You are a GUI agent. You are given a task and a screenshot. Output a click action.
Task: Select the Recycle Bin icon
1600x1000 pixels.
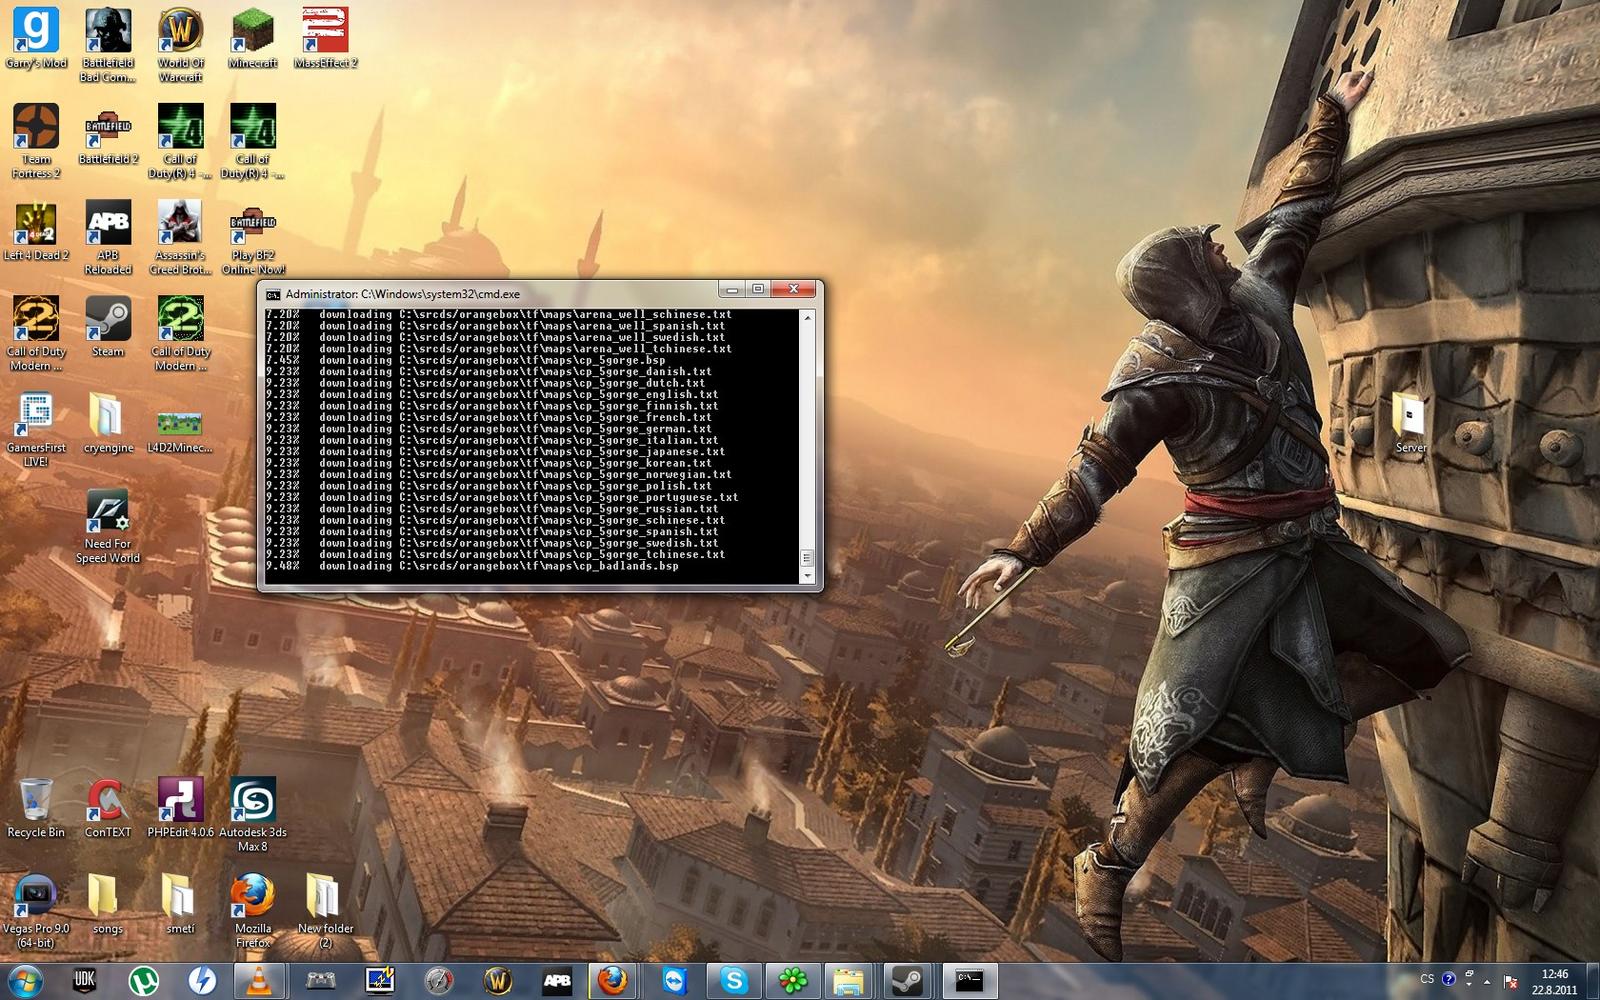click(x=36, y=801)
